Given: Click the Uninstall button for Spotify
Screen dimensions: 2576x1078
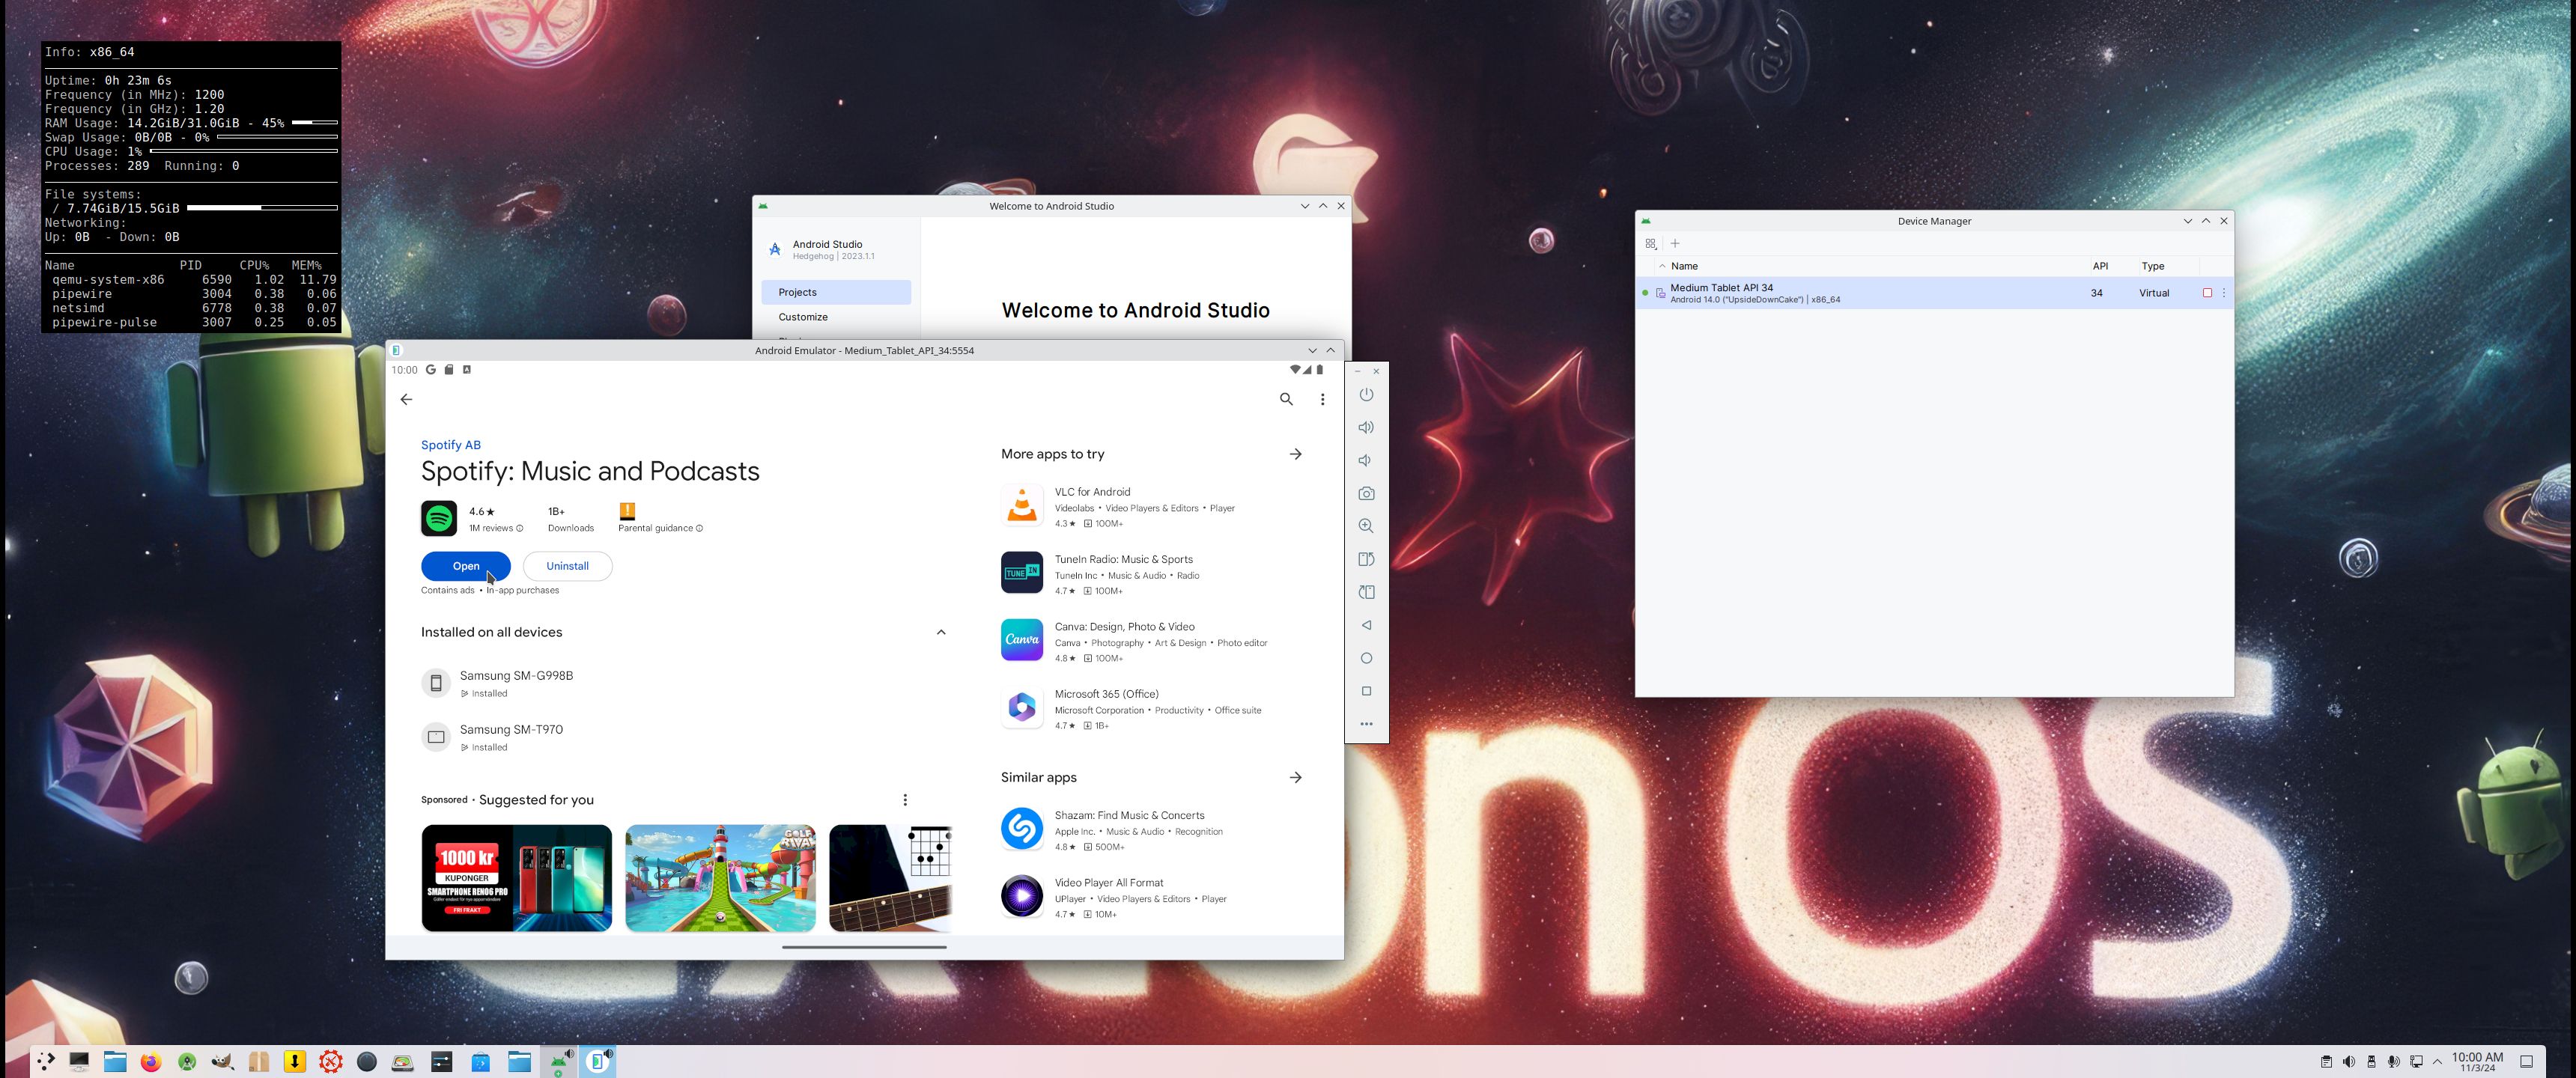Looking at the screenshot, I should click(567, 566).
